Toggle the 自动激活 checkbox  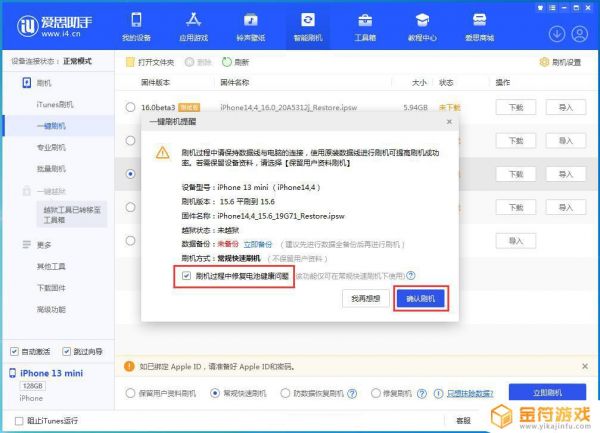pyautogui.click(x=14, y=351)
